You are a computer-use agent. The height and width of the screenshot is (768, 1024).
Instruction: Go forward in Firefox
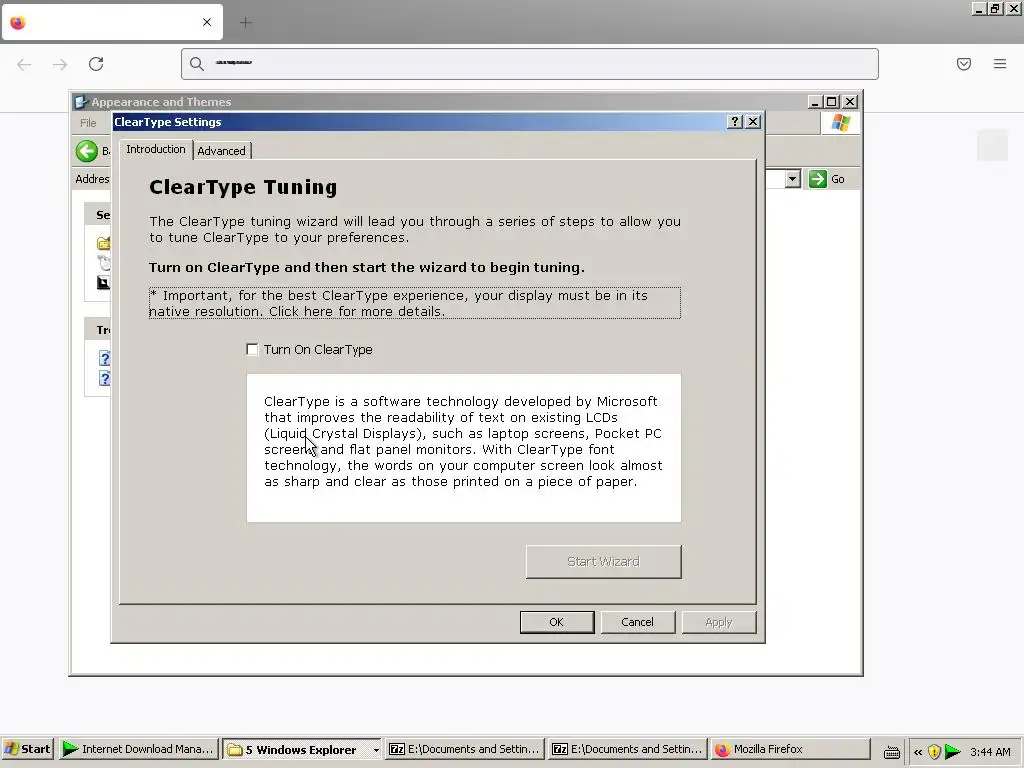tap(60, 64)
